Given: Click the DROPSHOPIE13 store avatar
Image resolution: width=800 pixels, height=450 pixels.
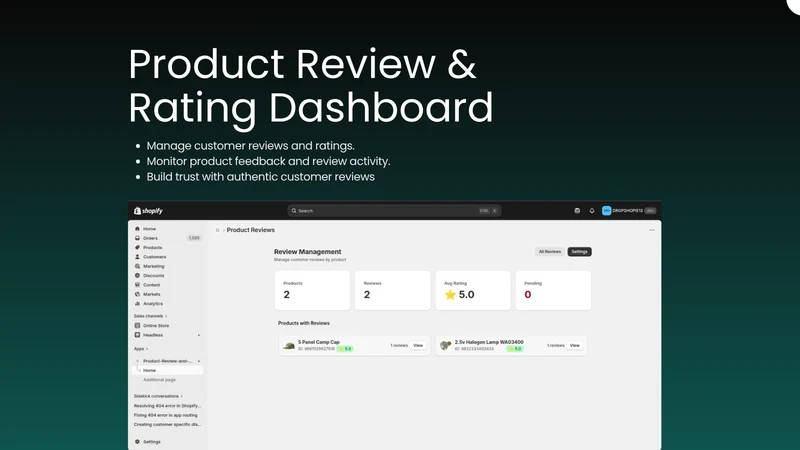Looking at the screenshot, I should [606, 211].
